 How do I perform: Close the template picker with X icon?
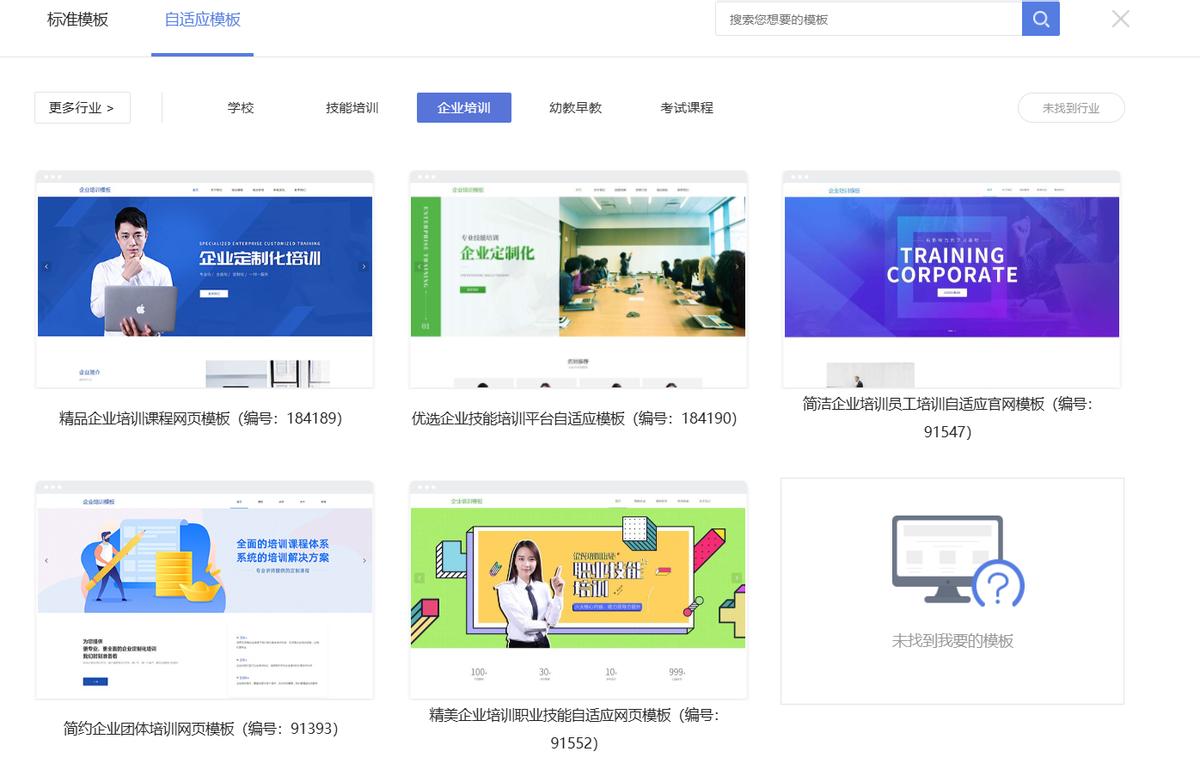point(1120,19)
